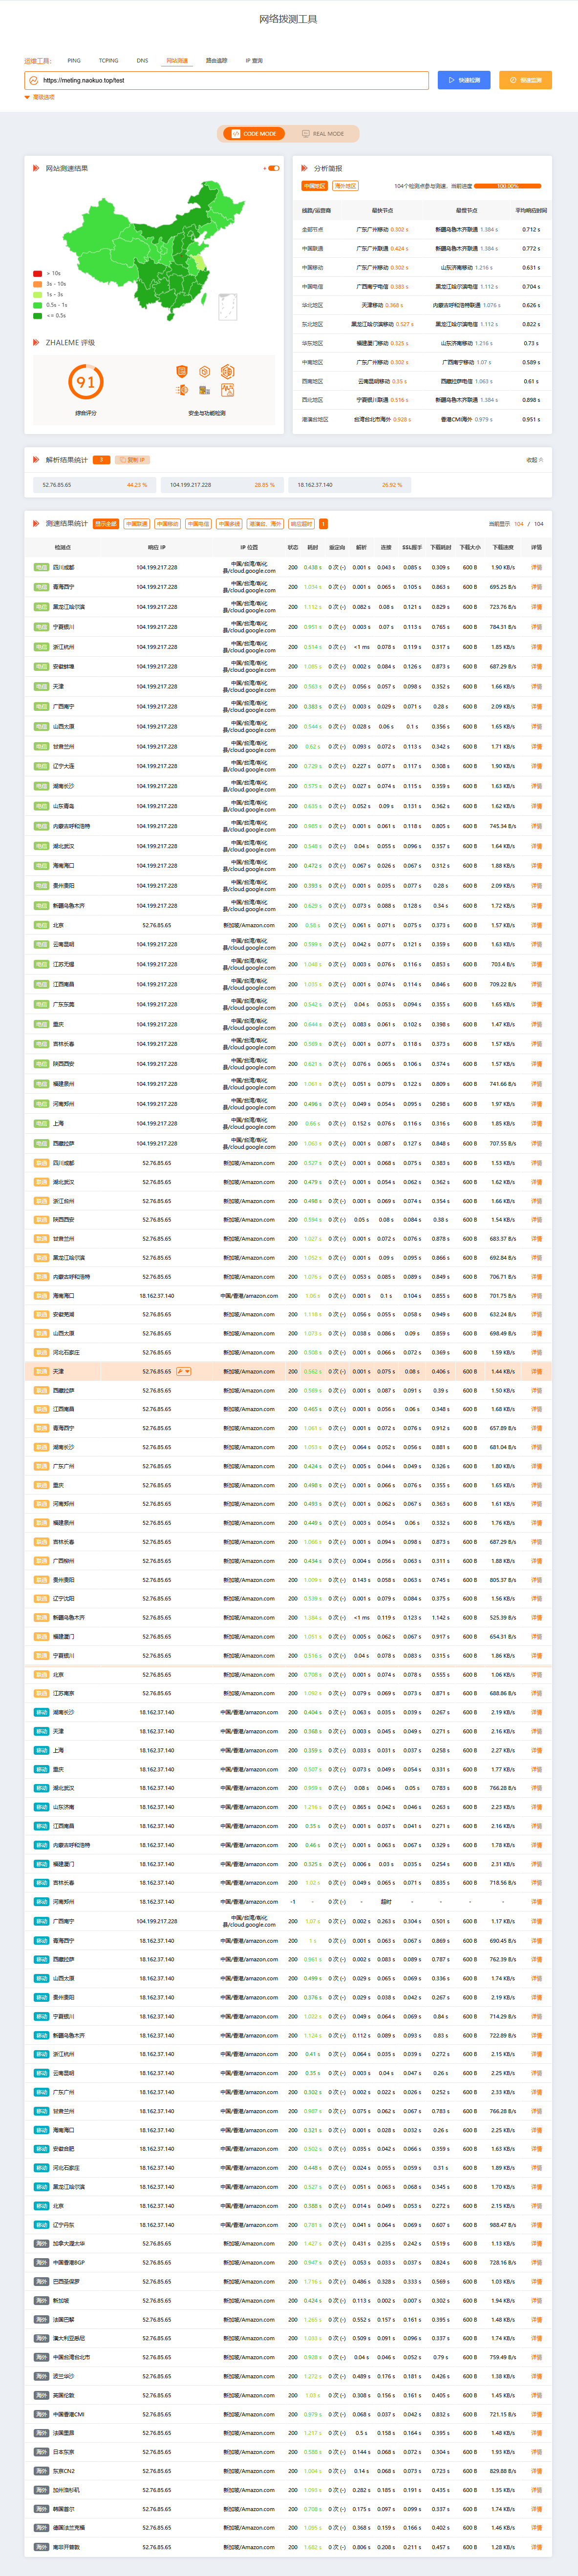Click the hexagon security check icon in top row

pyautogui.click(x=204, y=371)
